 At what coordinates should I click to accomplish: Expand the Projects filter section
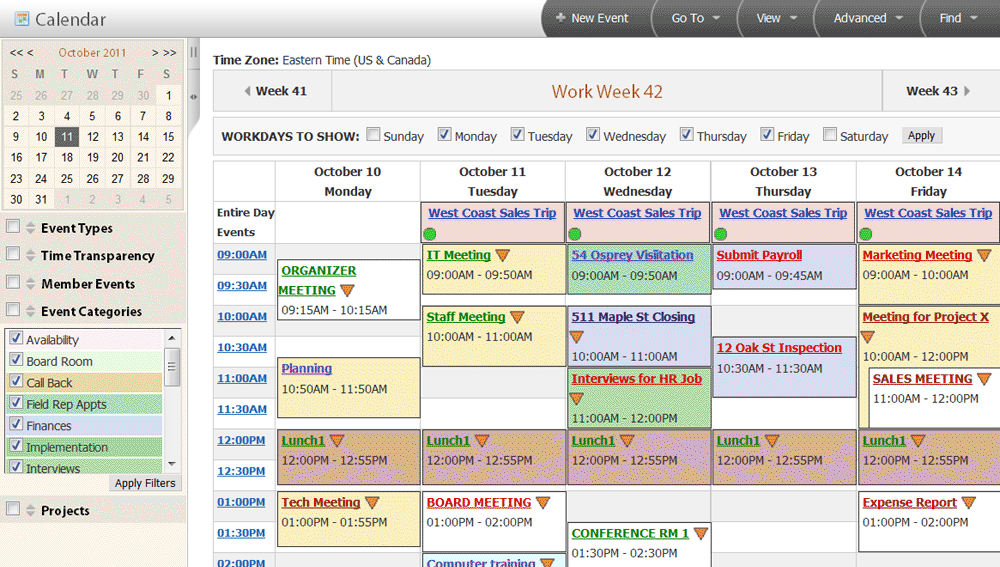click(x=30, y=510)
